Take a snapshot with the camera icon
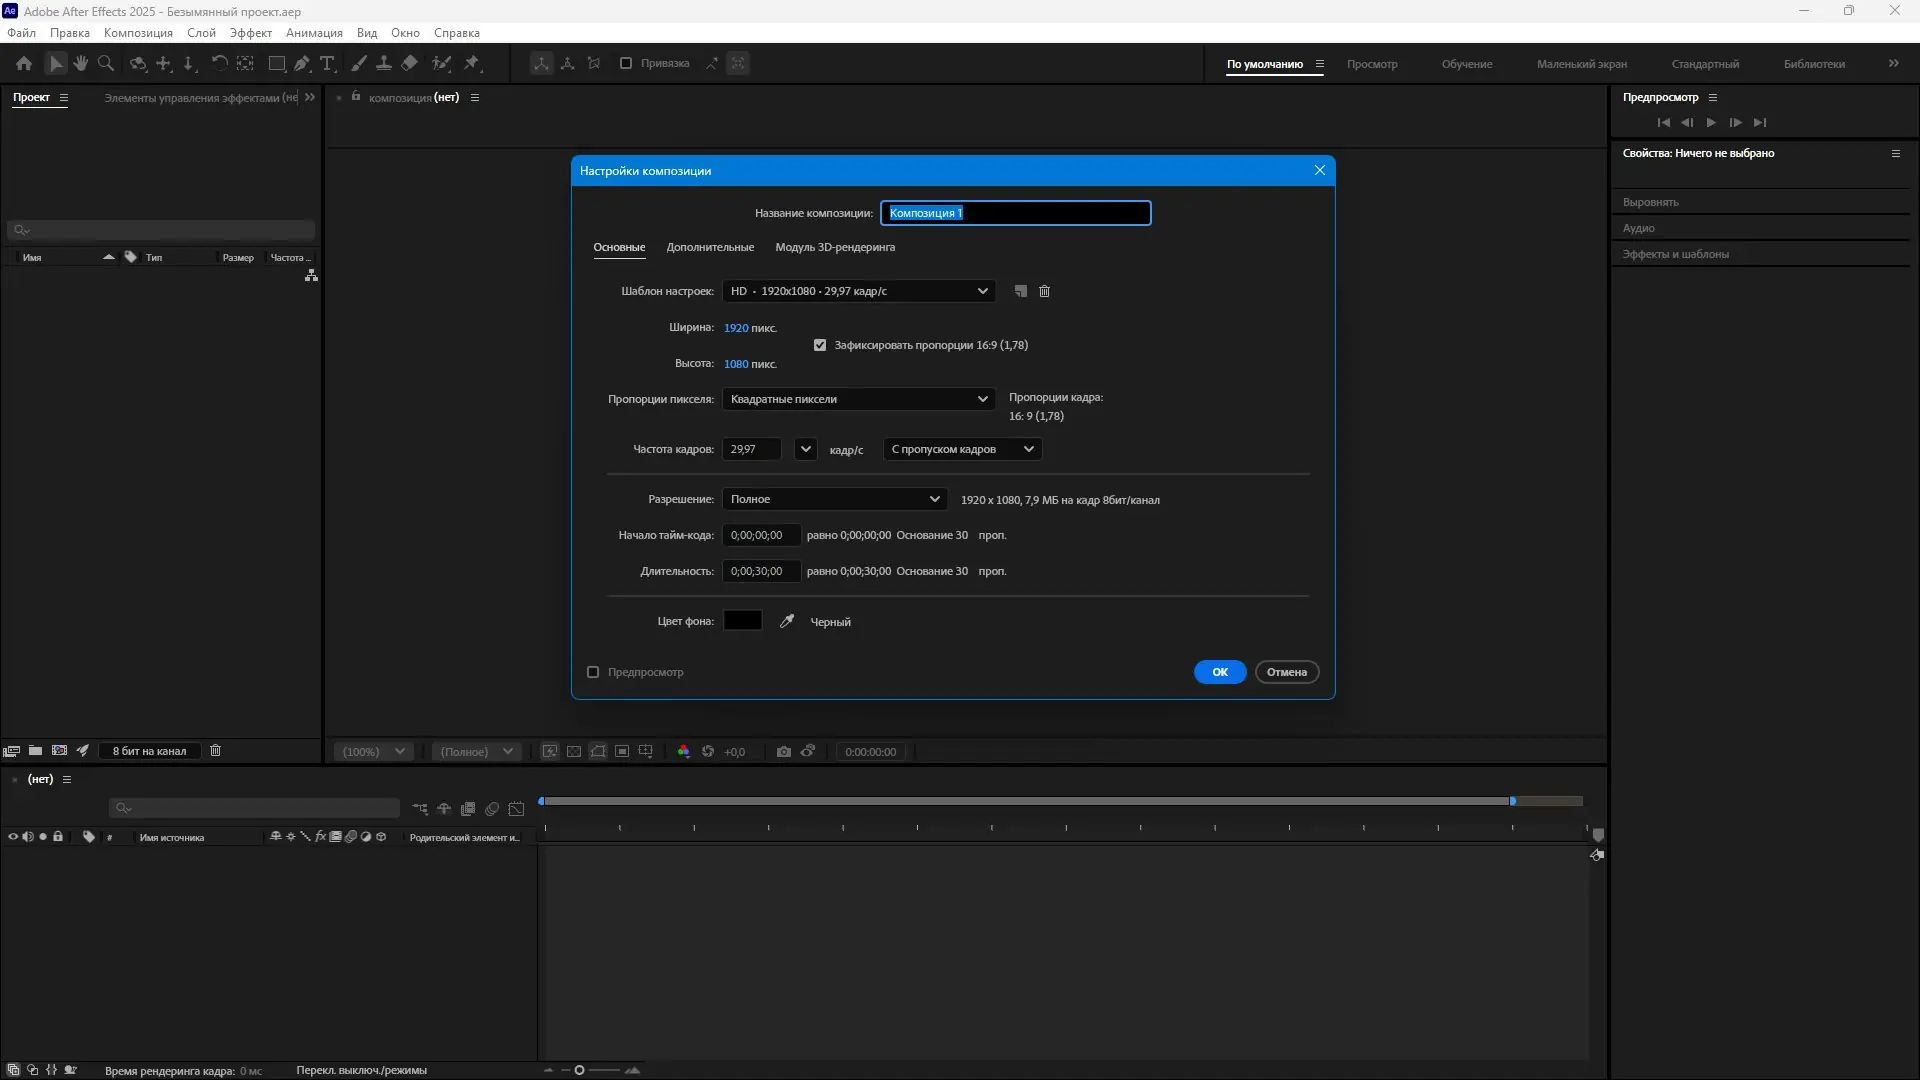 [783, 751]
